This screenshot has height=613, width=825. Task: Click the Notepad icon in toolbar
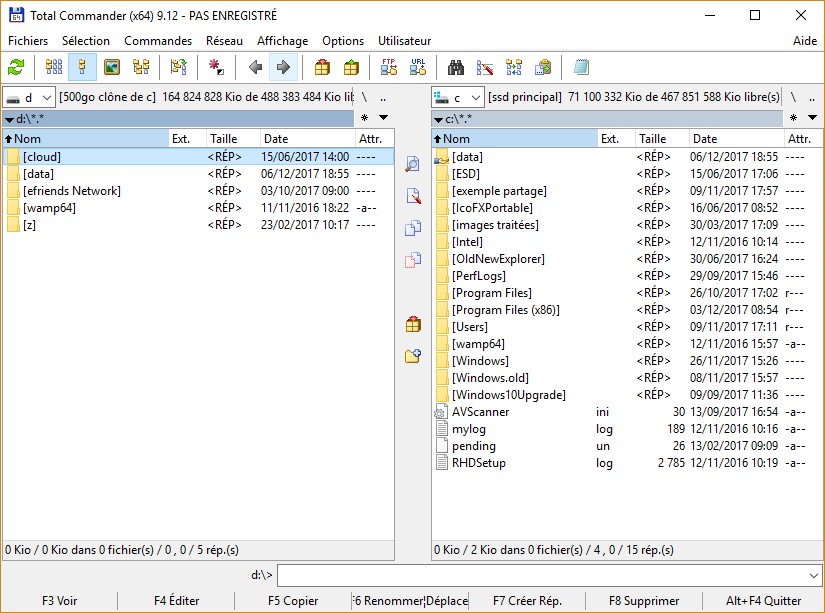tap(581, 67)
